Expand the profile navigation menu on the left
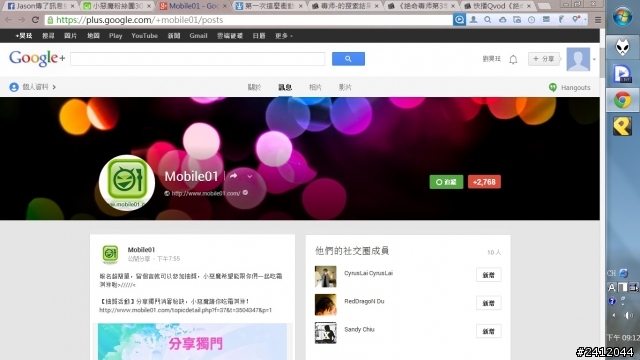The height and width of the screenshot is (360, 640). (33, 87)
